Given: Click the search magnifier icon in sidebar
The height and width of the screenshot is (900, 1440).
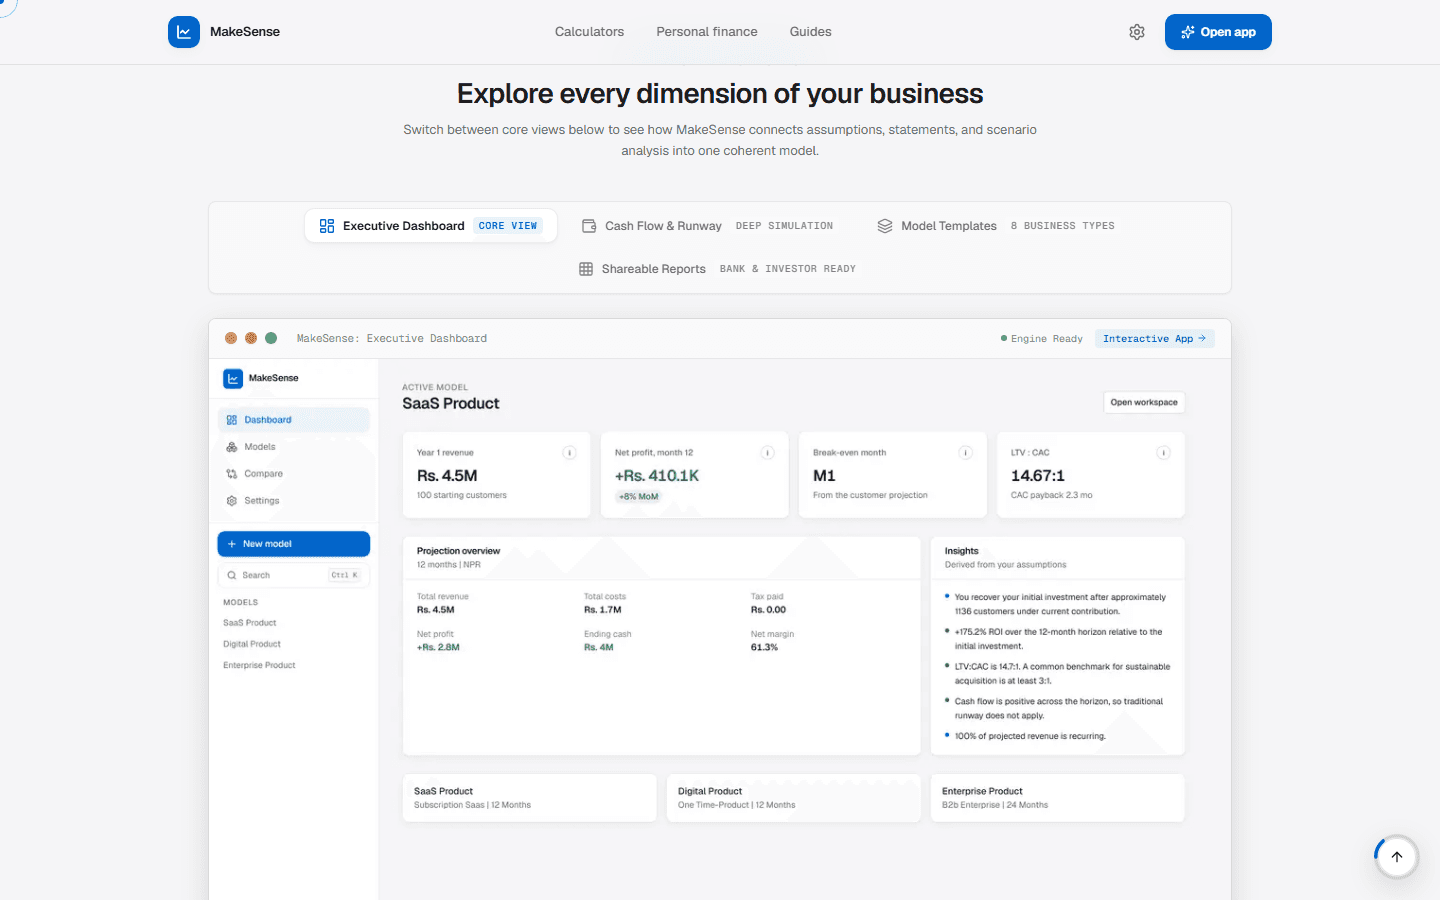Looking at the screenshot, I should pos(232,575).
